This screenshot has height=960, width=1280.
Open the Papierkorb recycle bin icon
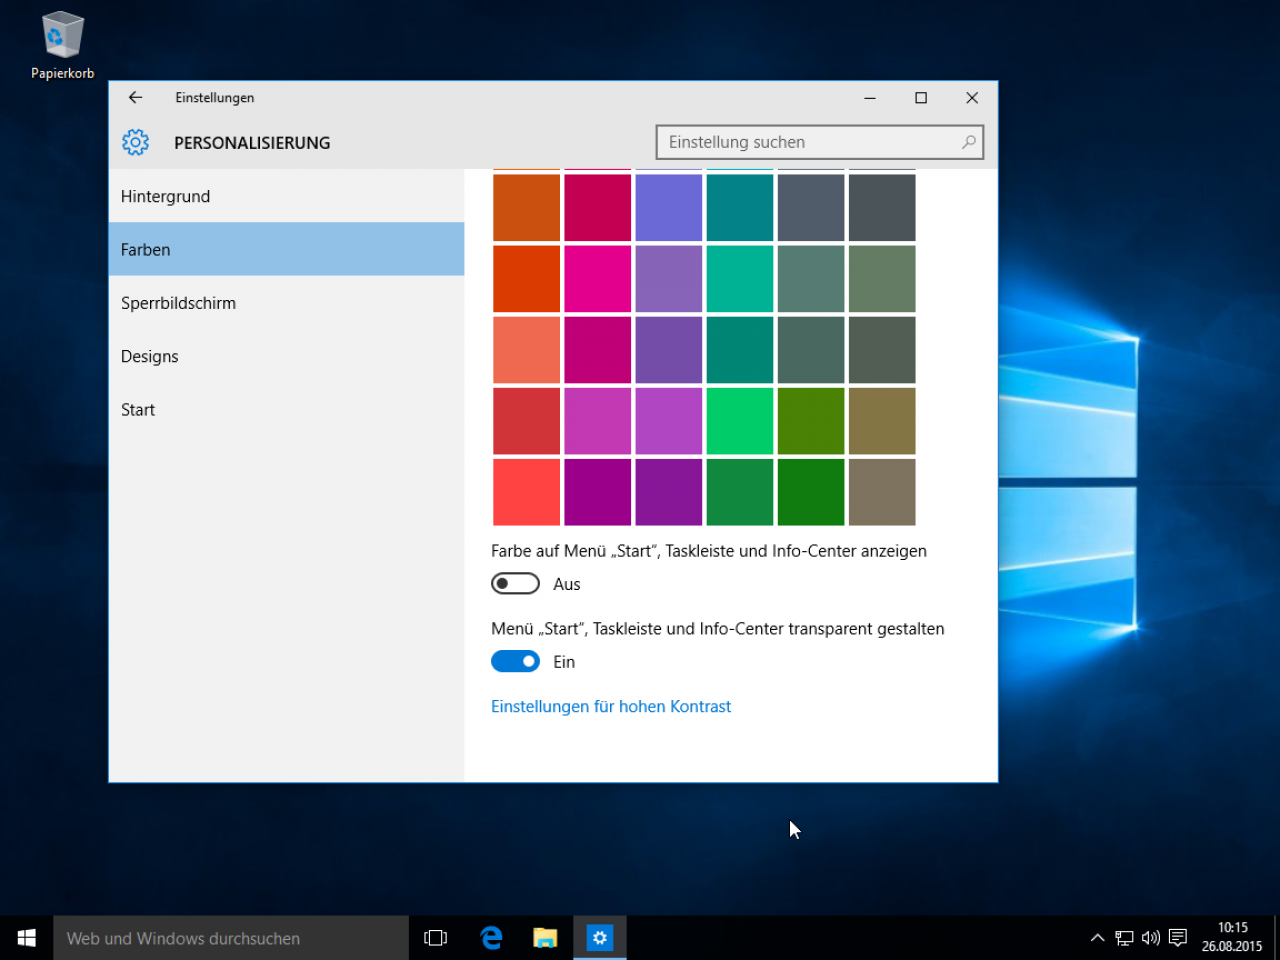coord(62,46)
